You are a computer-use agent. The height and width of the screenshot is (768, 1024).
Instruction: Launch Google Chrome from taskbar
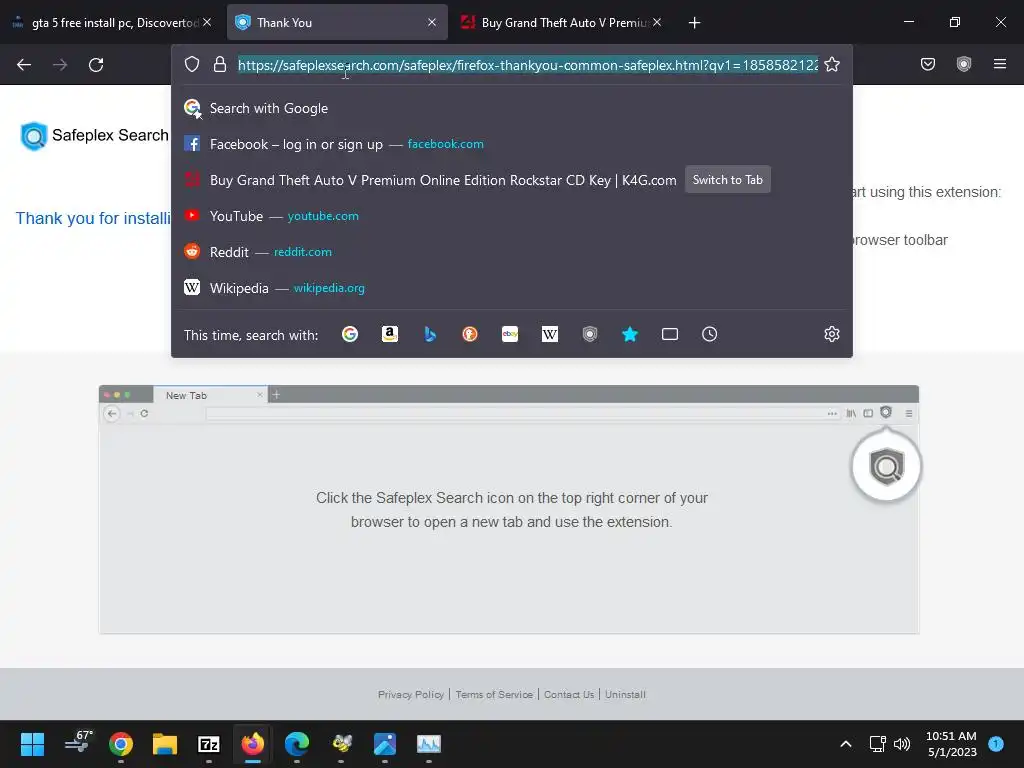coord(121,744)
